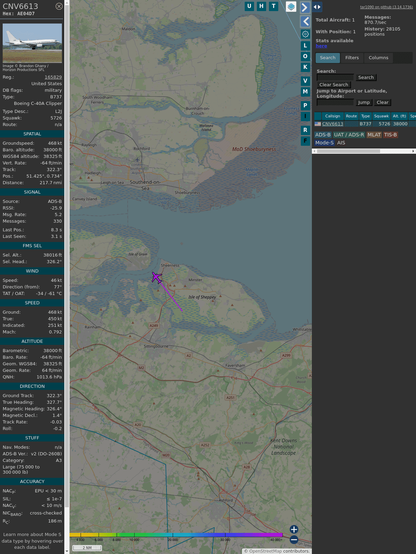Click the Jump to Airport input field
The image size is (416, 554).
click(335, 102)
